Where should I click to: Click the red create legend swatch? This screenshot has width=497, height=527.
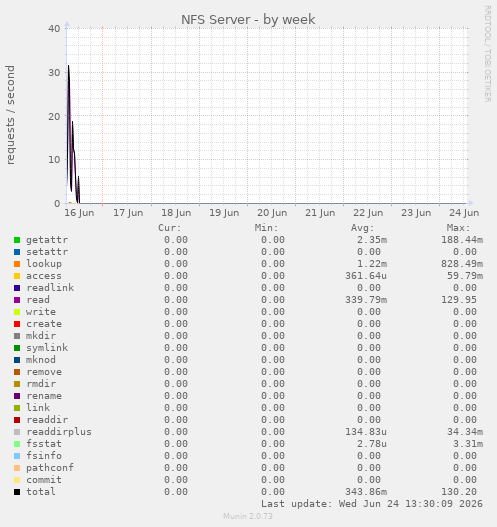pyautogui.click(x=17, y=324)
